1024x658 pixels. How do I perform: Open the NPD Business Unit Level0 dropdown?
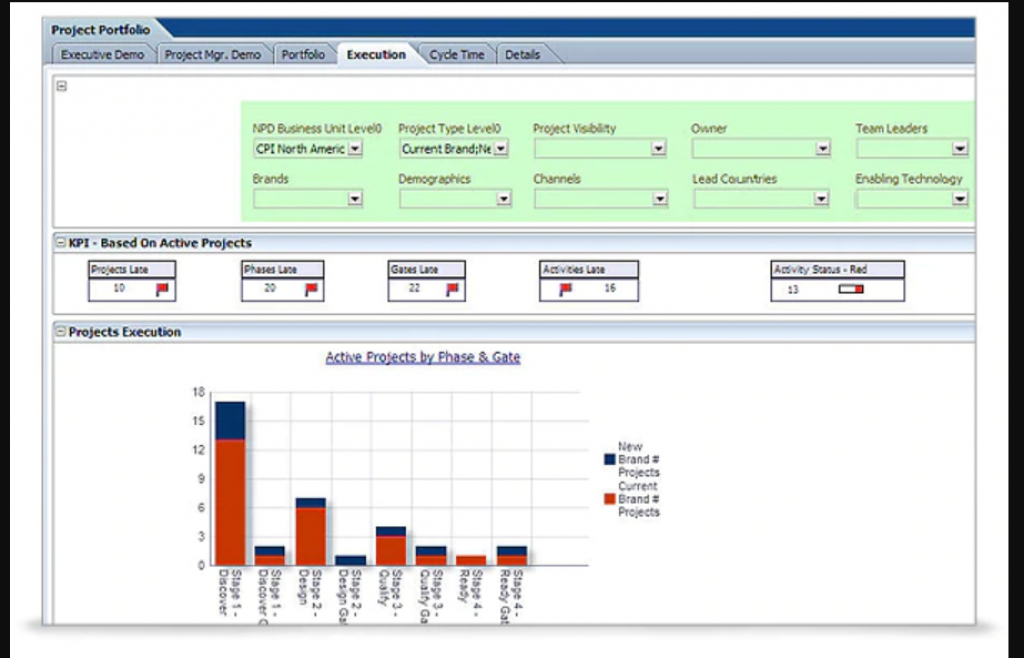tap(357, 148)
